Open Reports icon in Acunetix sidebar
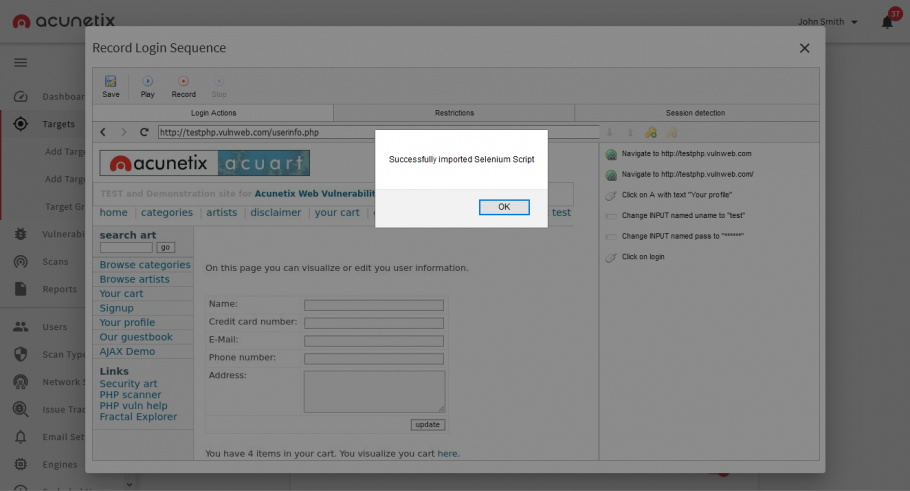910x491 pixels. click(x=21, y=289)
